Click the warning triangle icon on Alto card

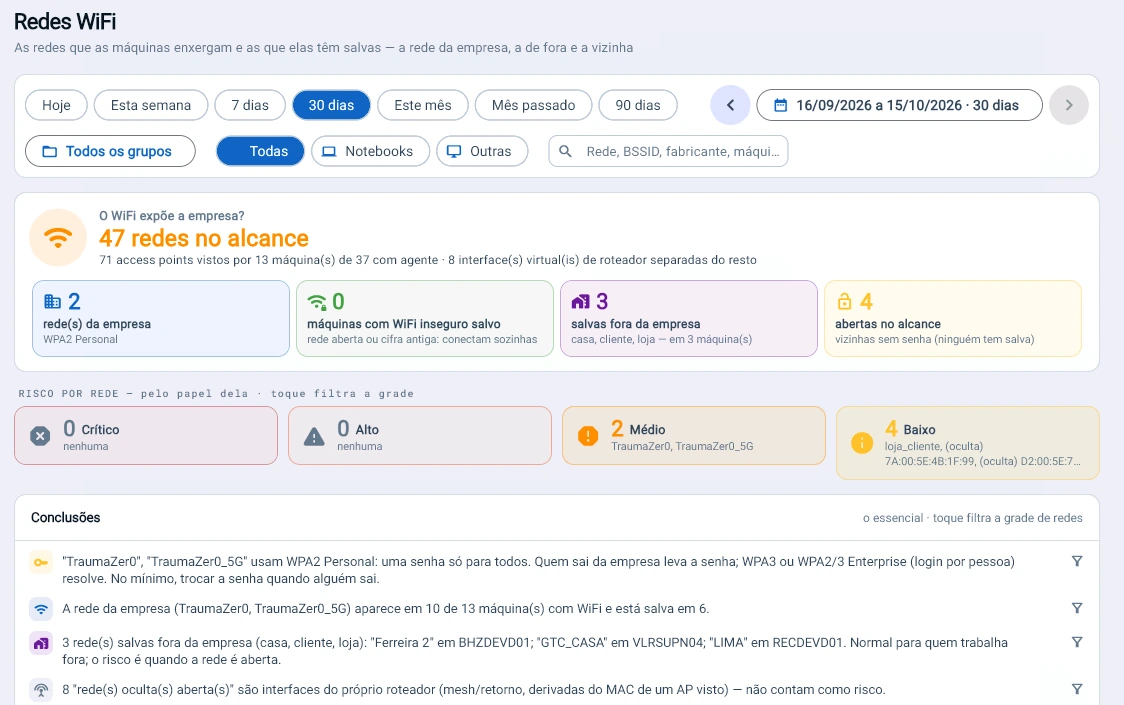(x=314, y=435)
